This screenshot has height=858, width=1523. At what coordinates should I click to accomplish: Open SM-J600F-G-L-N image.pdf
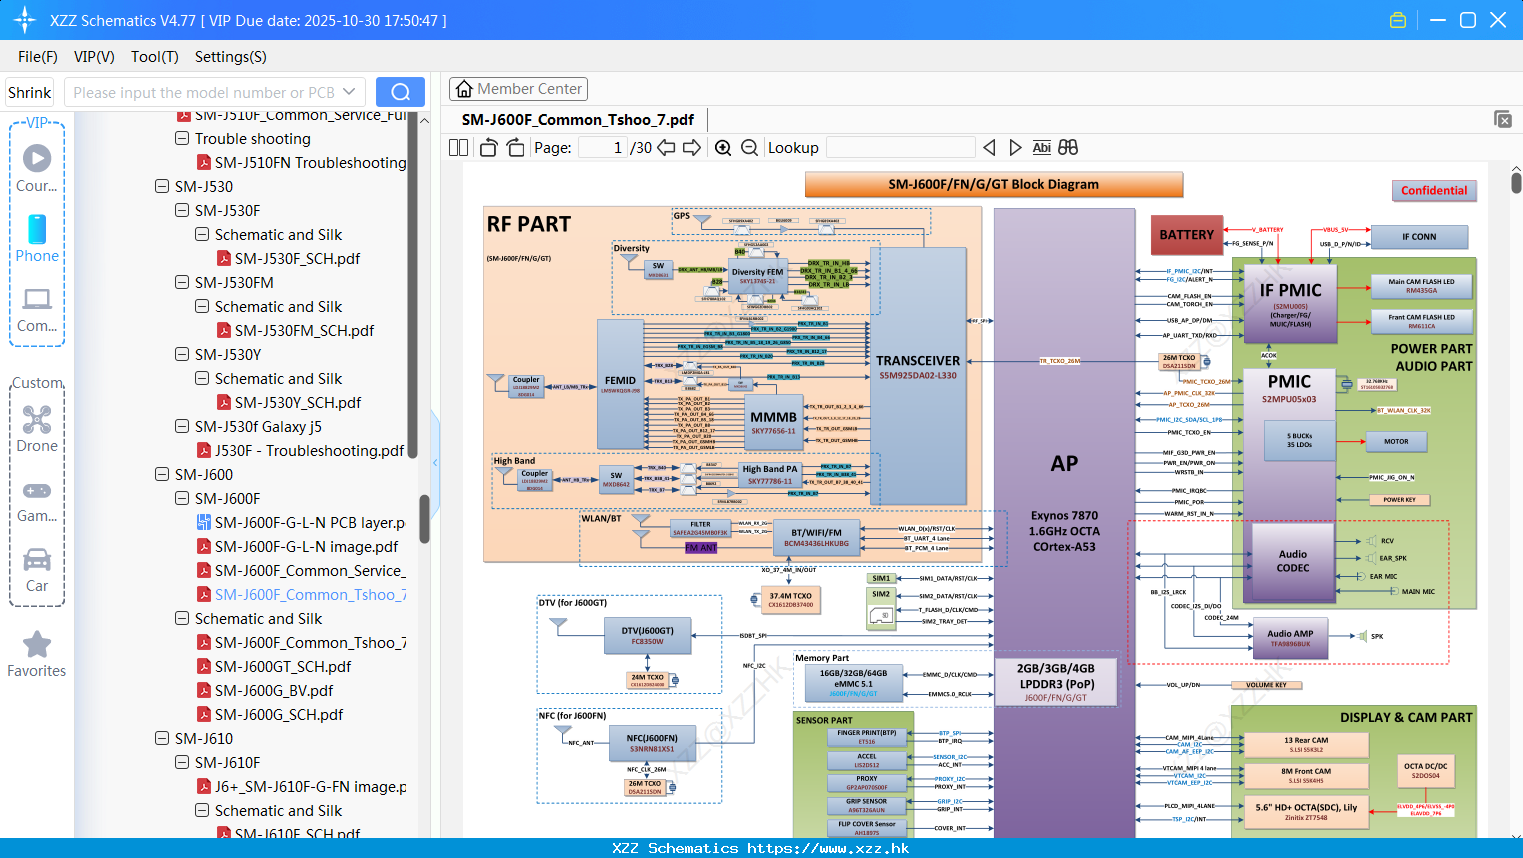pos(306,546)
